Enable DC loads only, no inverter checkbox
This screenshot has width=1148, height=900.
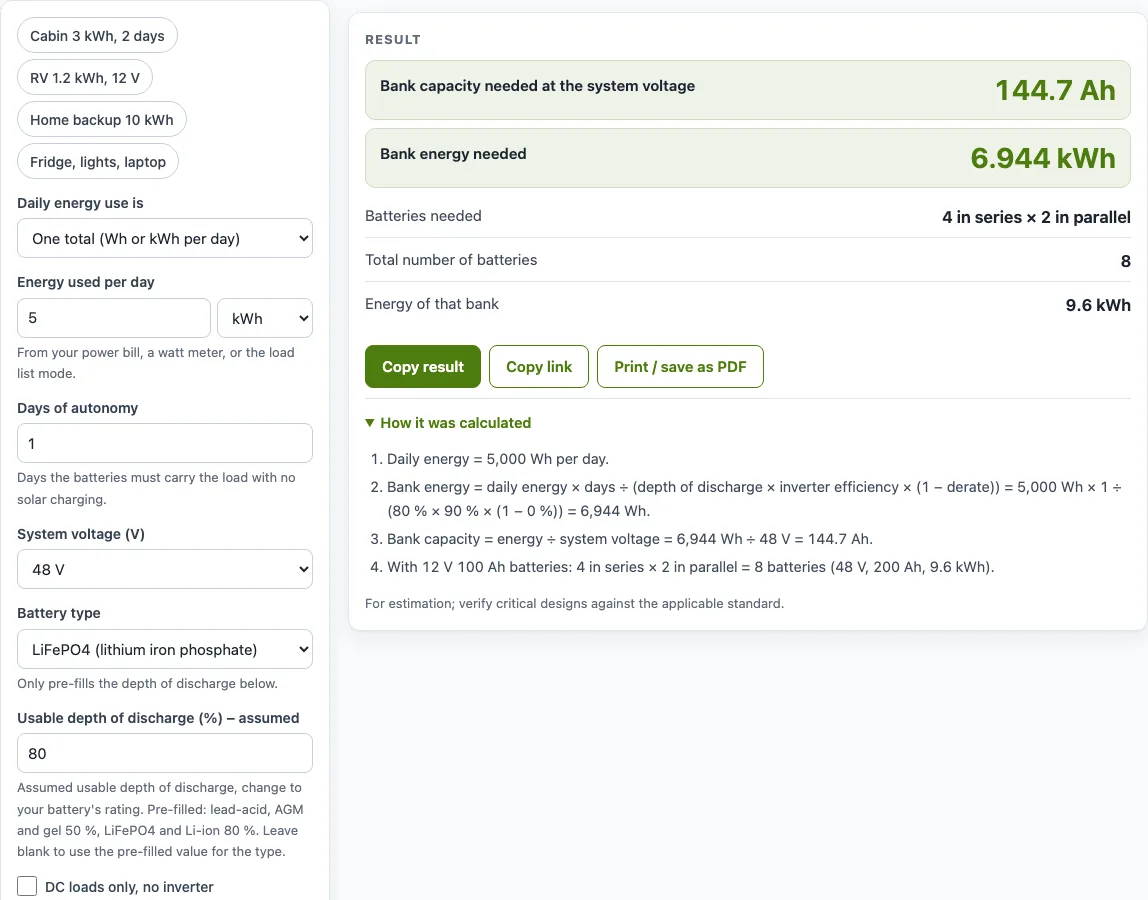27,886
